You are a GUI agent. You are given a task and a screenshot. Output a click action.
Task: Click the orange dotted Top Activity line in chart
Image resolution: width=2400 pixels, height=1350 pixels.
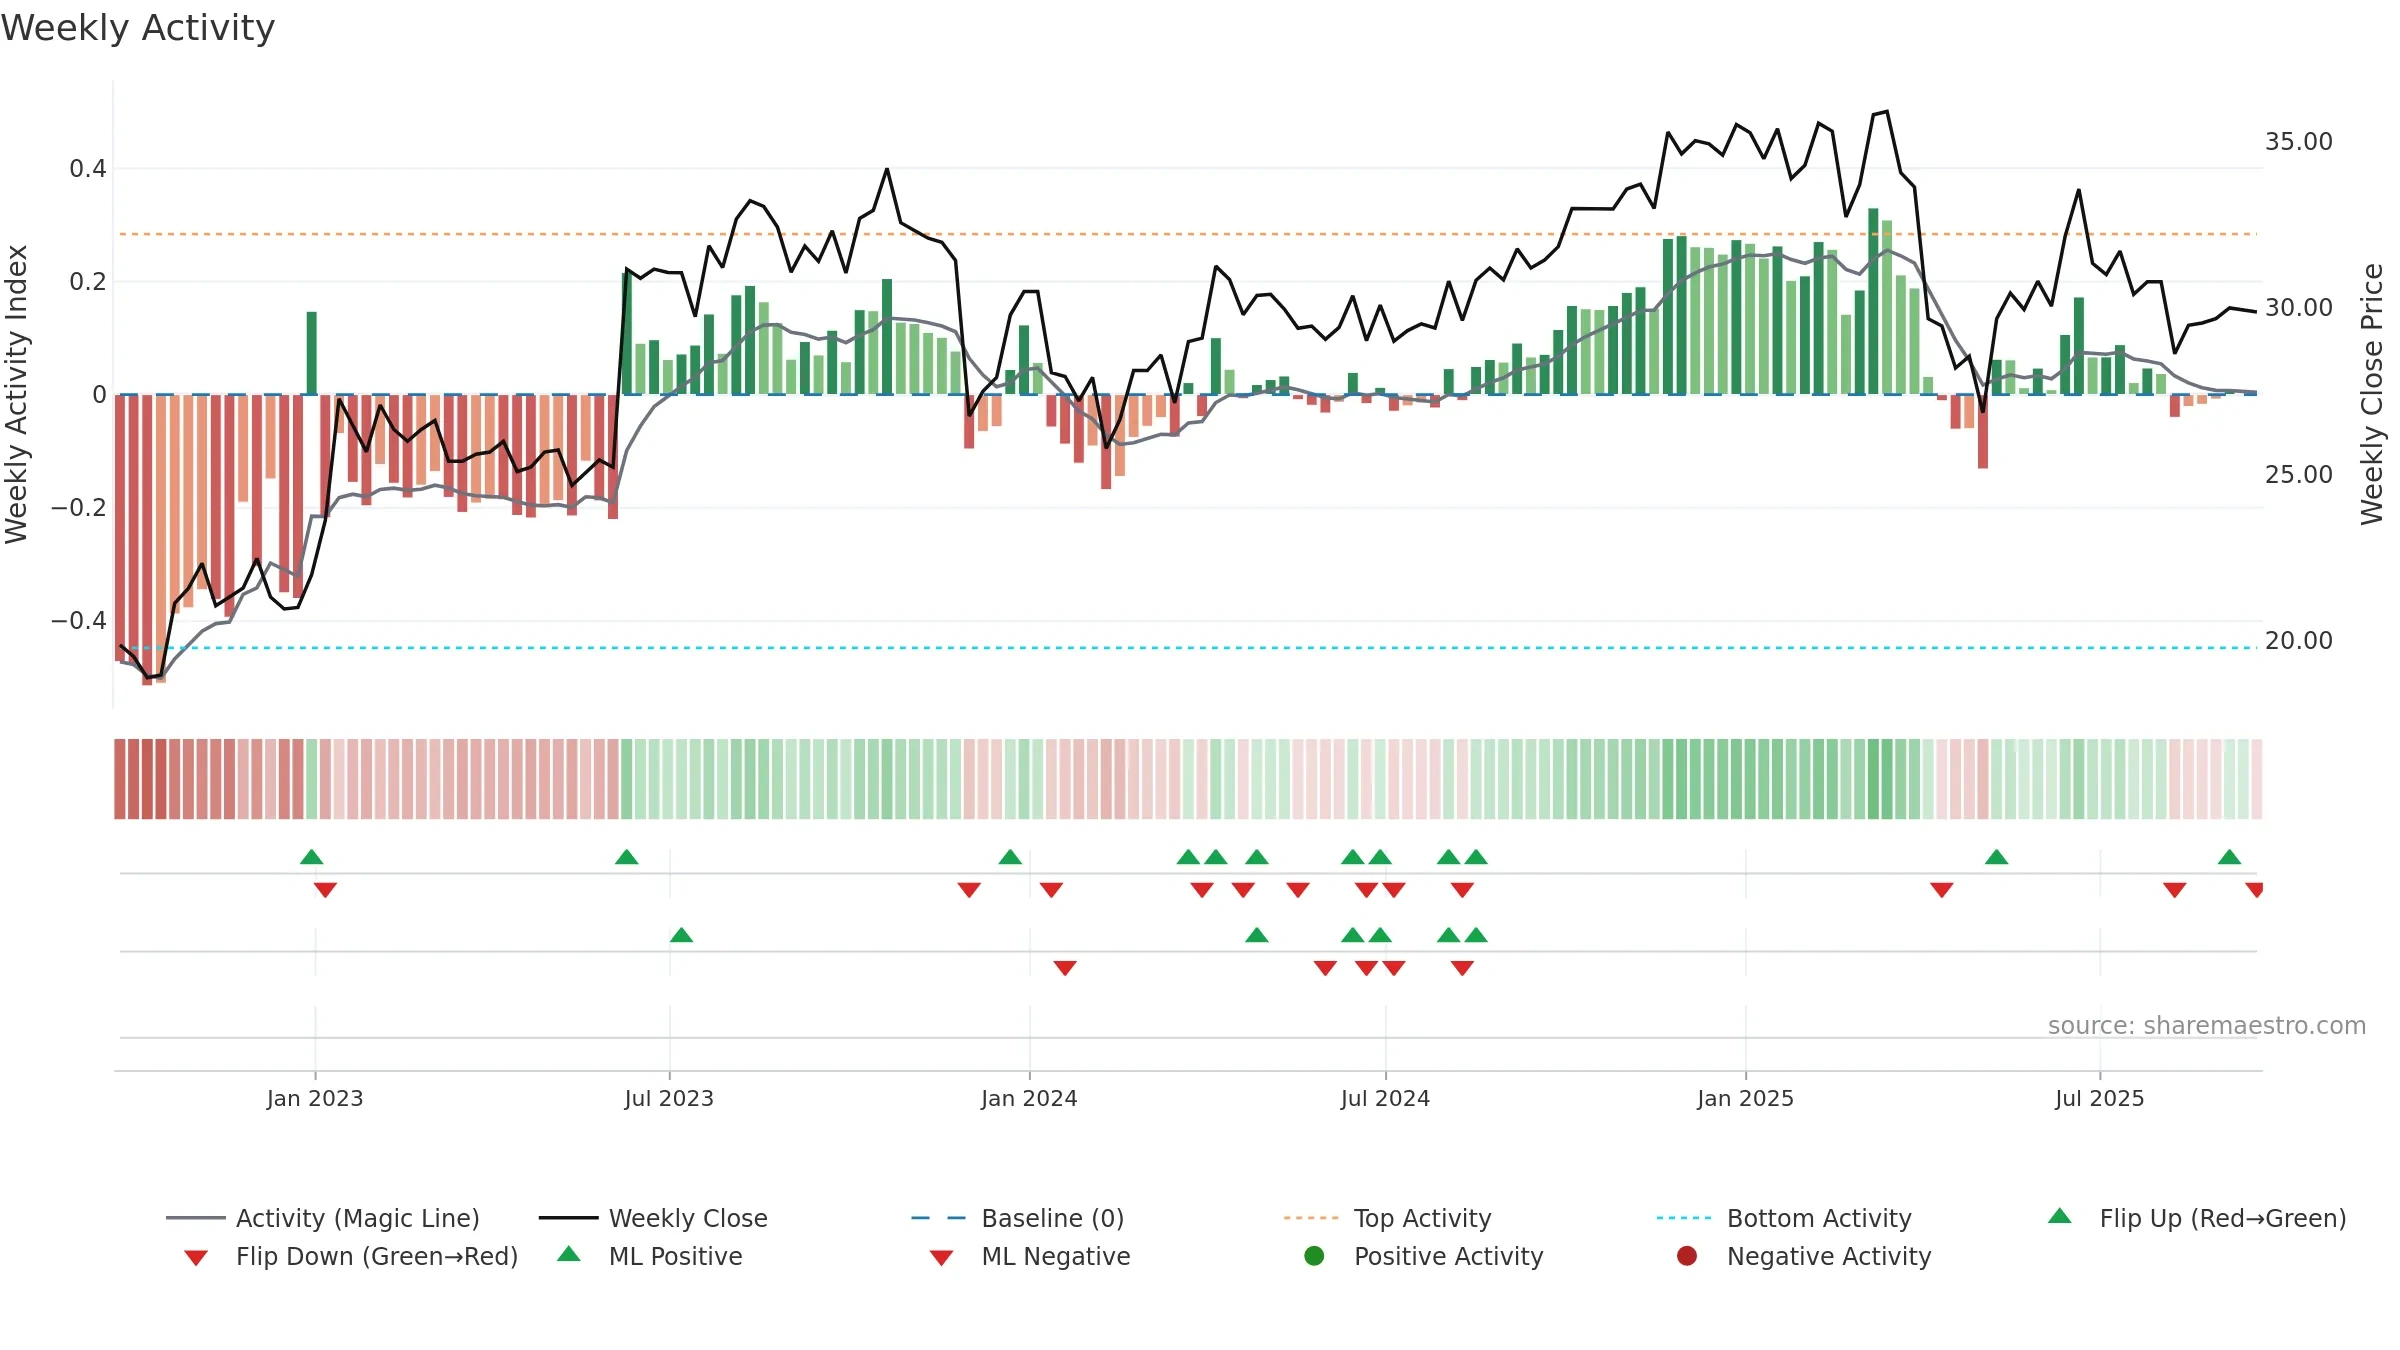[1188, 234]
